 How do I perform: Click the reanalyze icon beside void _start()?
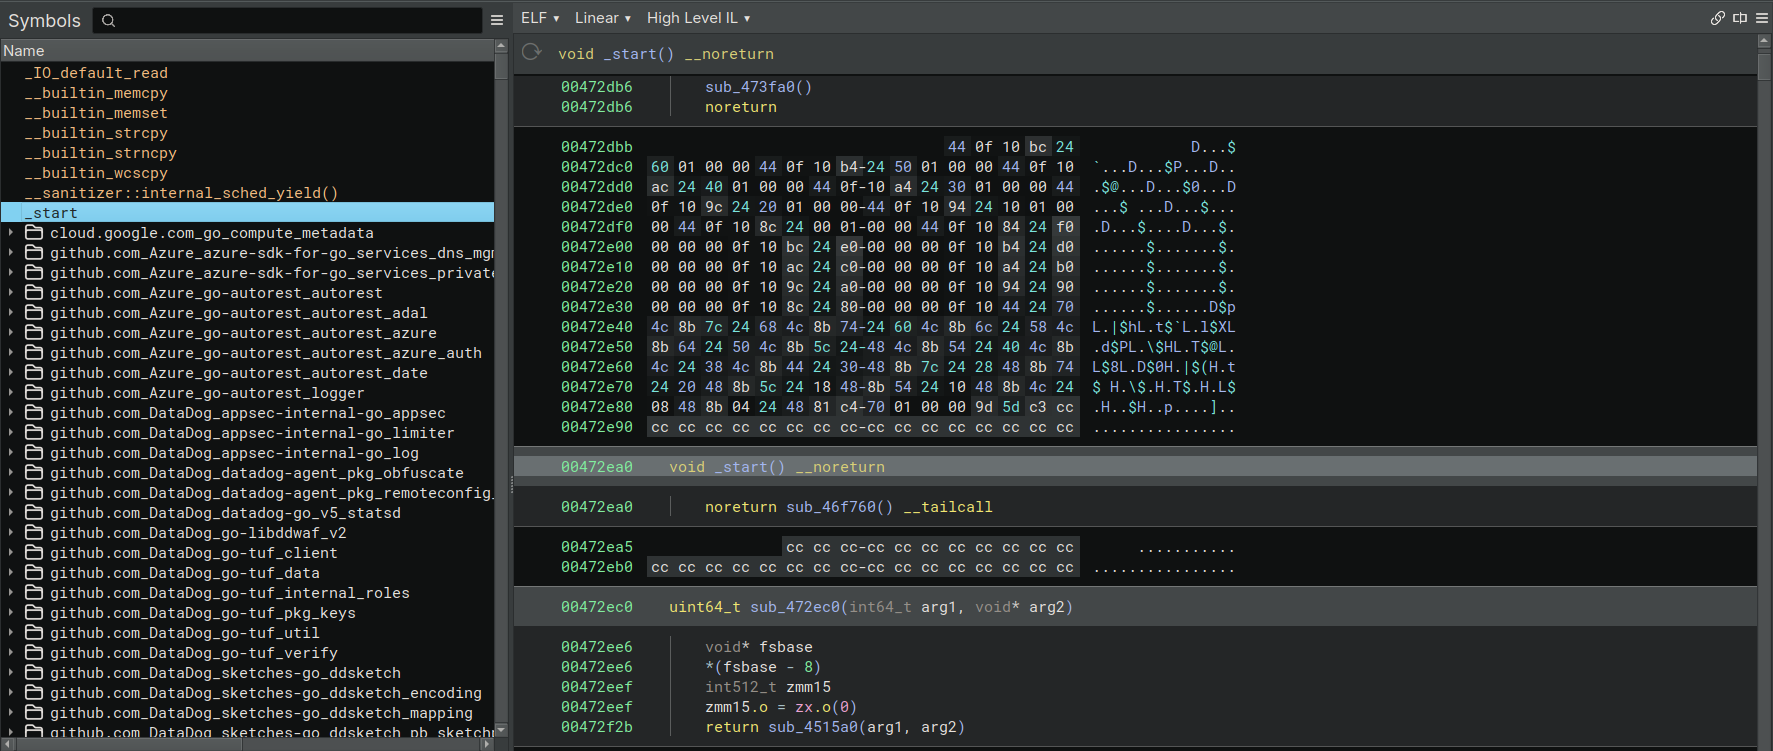(x=532, y=53)
